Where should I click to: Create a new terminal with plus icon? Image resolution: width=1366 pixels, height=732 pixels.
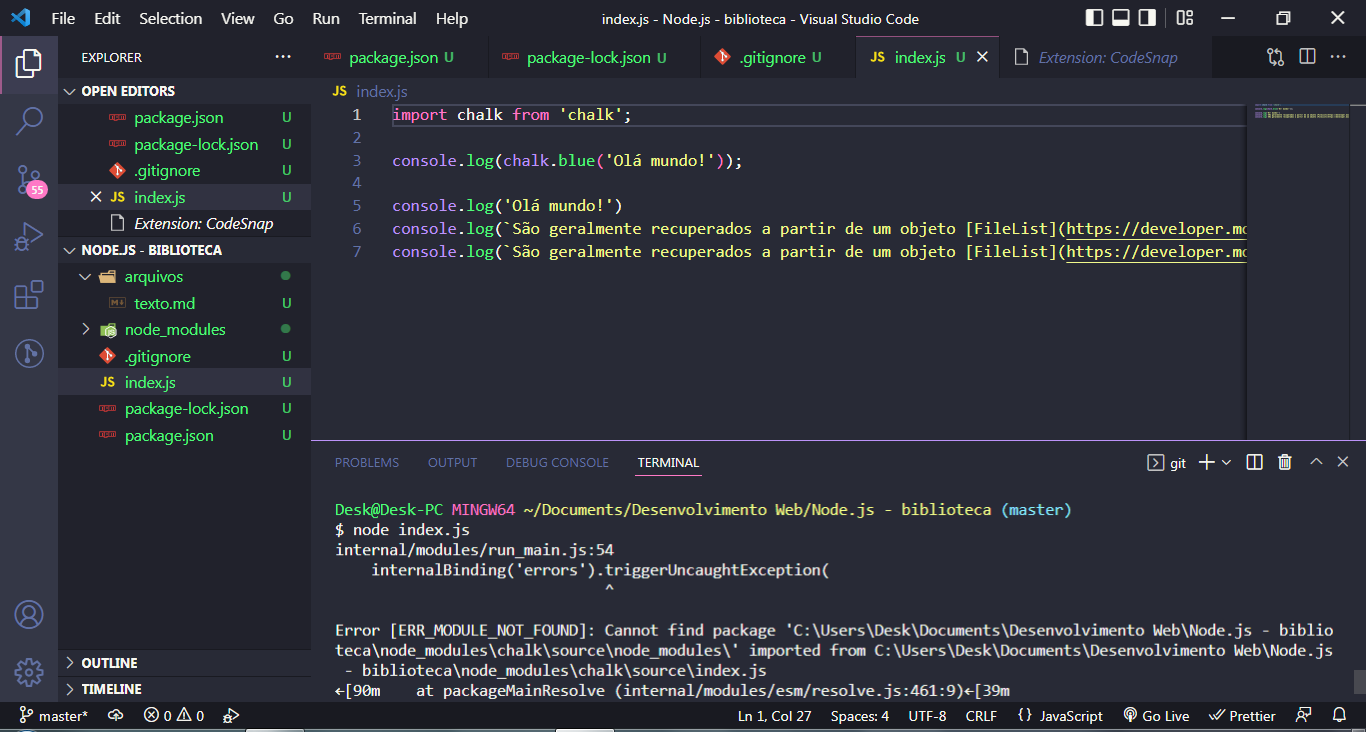click(1206, 462)
